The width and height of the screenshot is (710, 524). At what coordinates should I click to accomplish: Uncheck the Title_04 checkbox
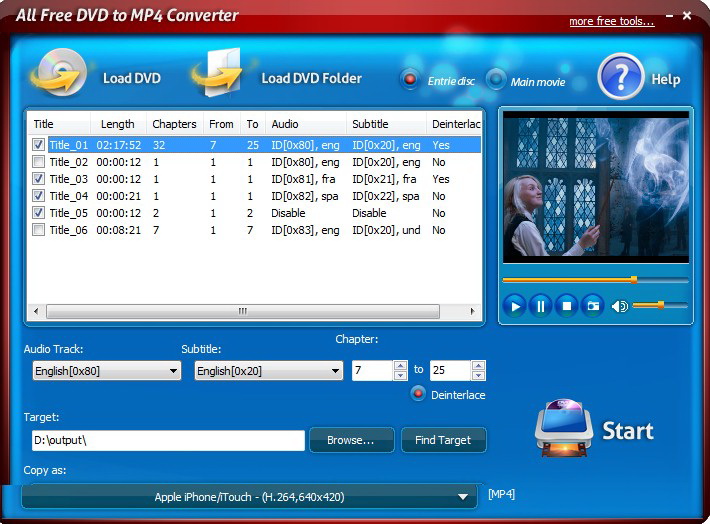coord(38,196)
